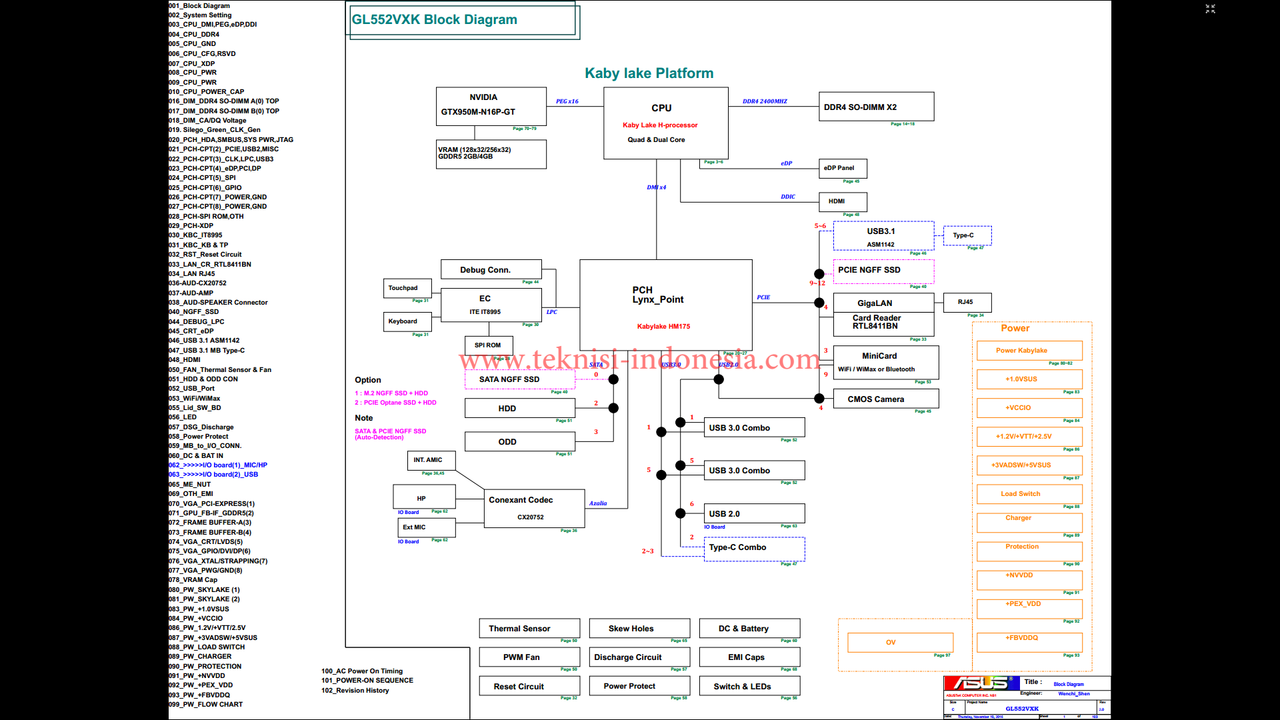The height and width of the screenshot is (720, 1280).
Task: Select the 'Debug Conn.' block
Action: [x=491, y=269]
